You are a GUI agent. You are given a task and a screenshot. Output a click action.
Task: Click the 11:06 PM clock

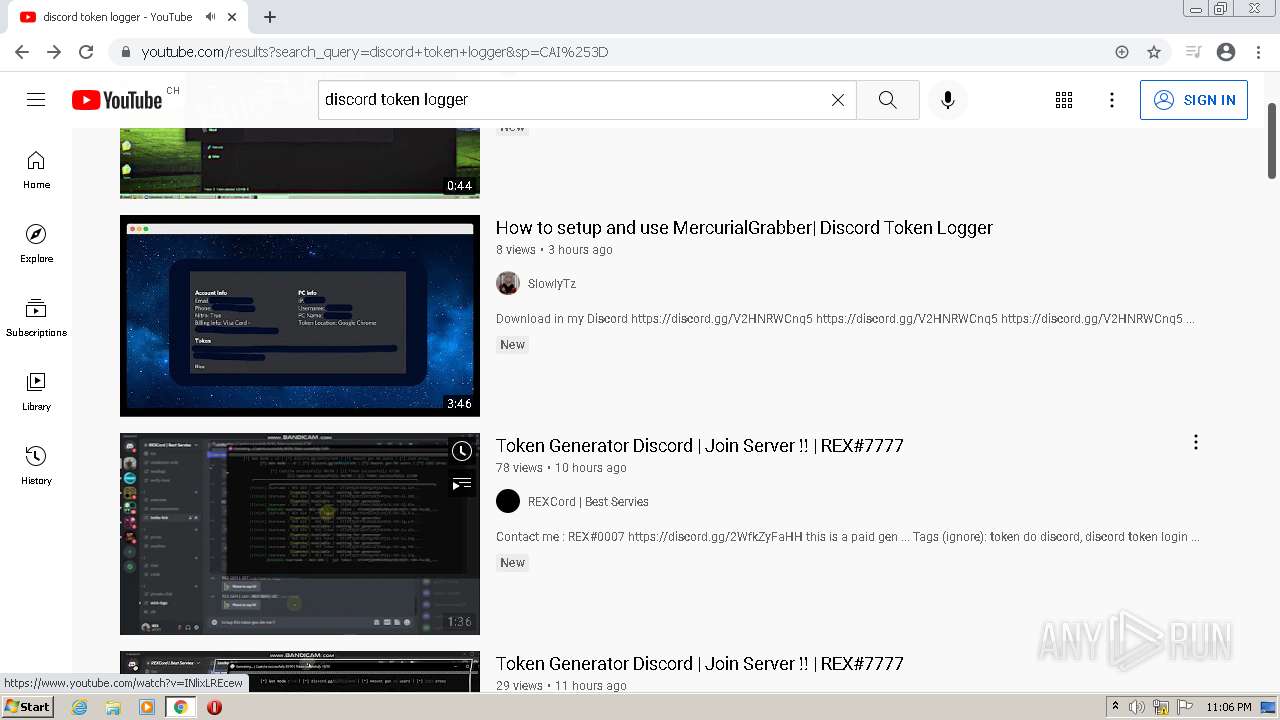[1229, 707]
